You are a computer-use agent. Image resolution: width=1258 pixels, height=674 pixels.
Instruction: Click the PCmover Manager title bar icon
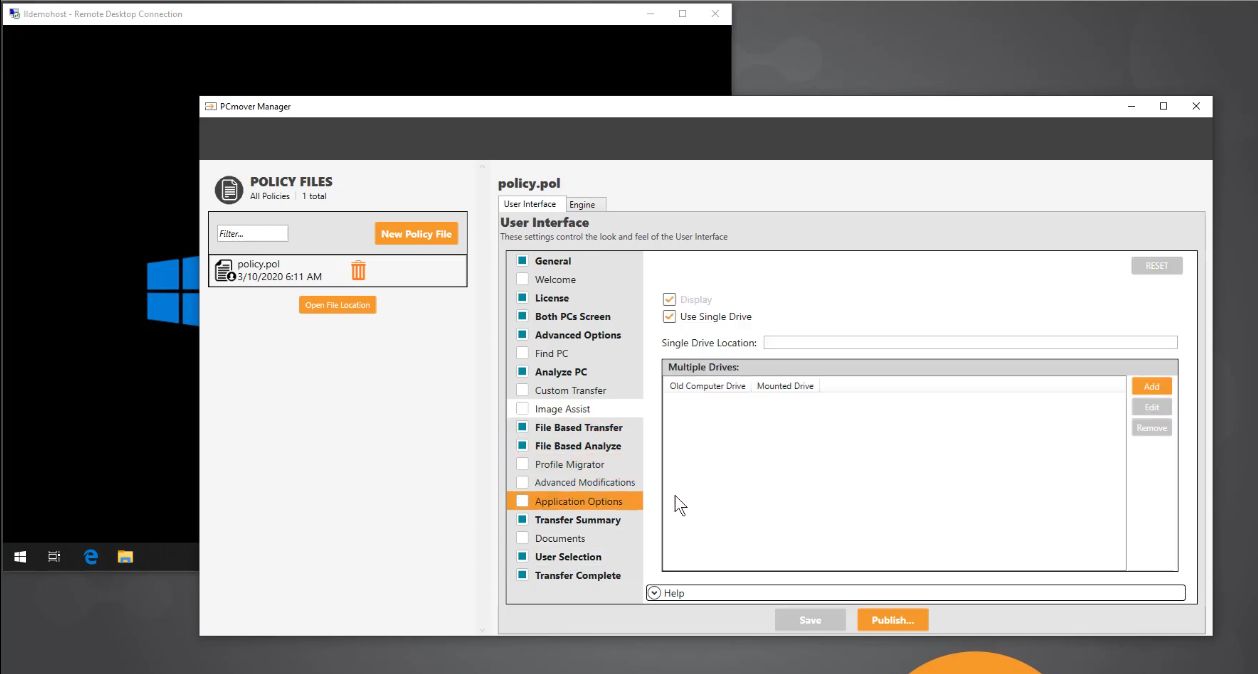click(210, 106)
